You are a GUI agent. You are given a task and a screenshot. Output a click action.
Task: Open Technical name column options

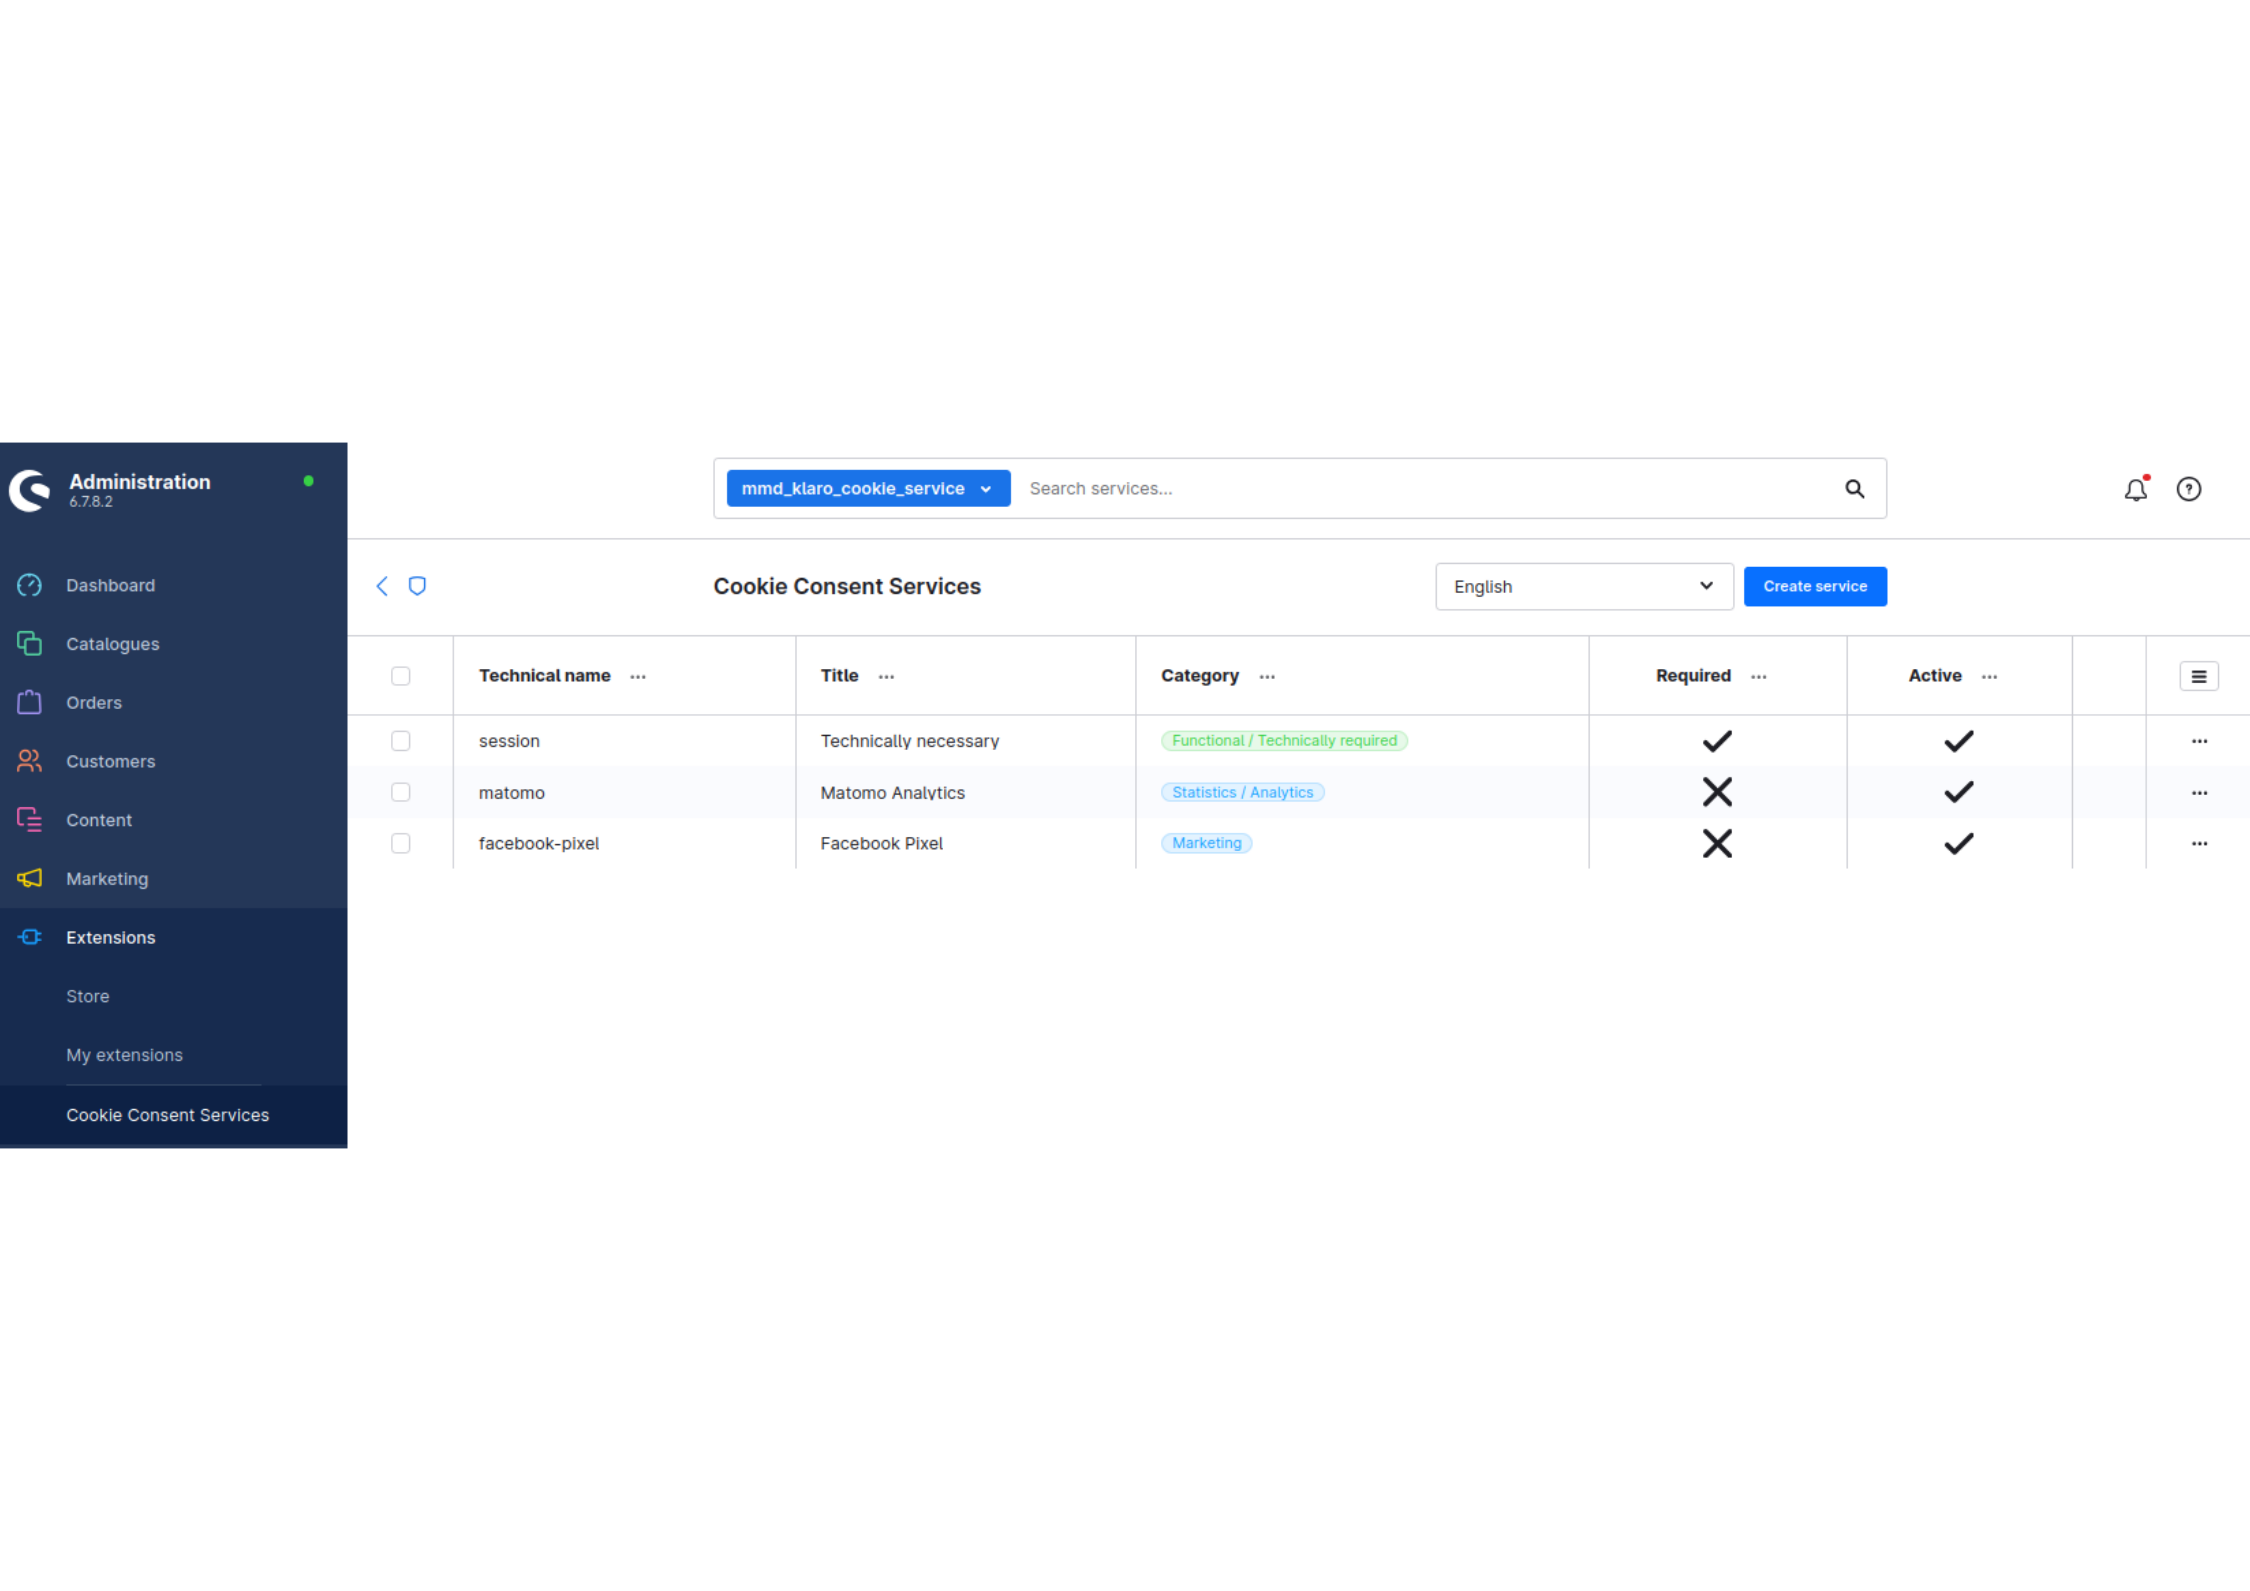(638, 677)
